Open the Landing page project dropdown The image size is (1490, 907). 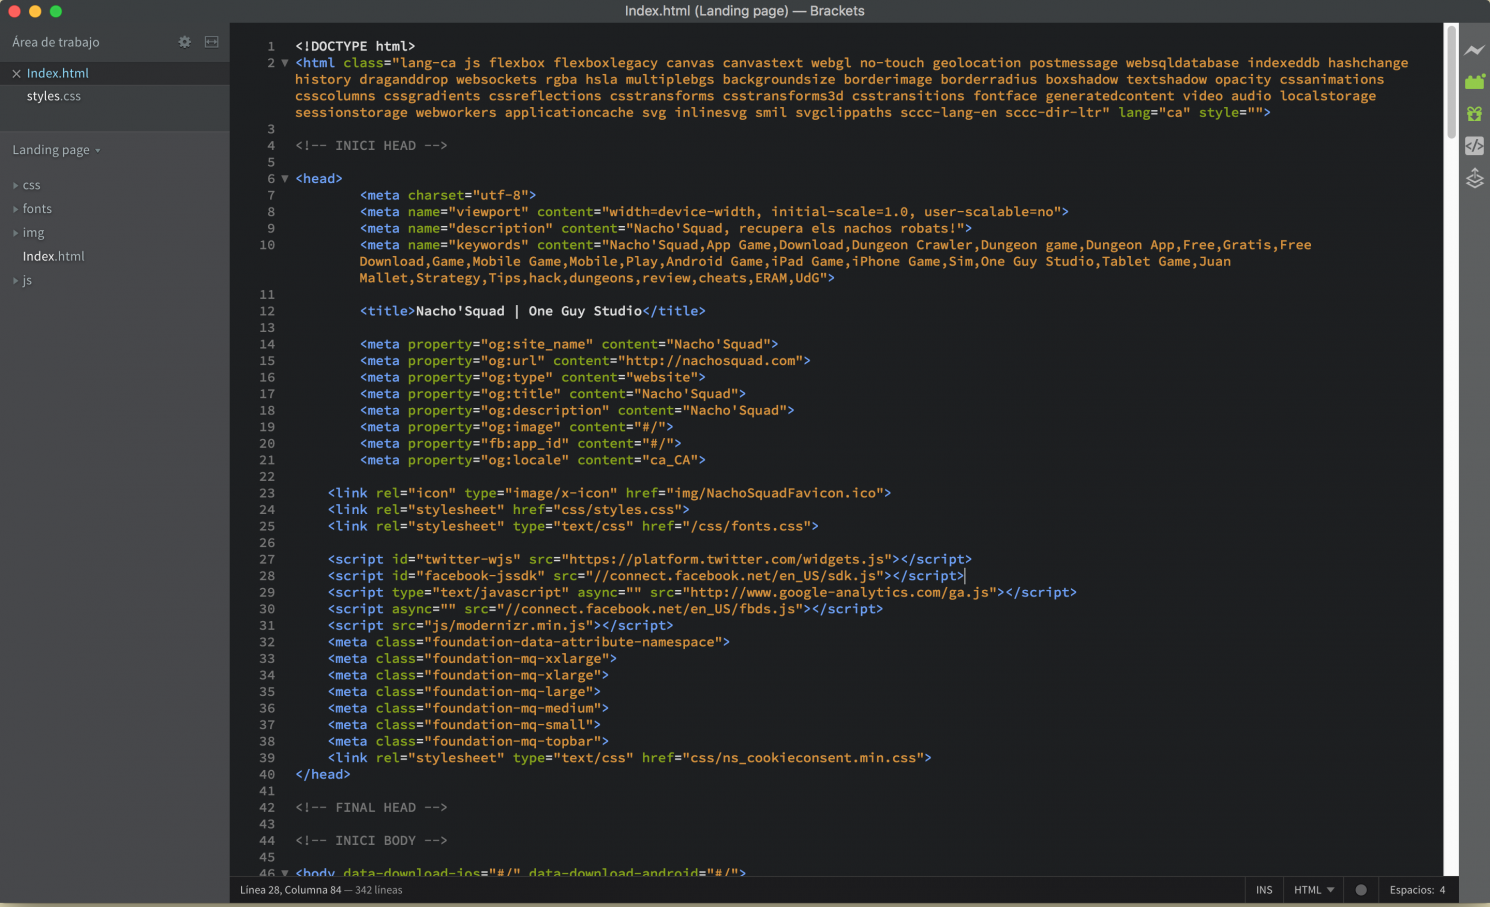[x=56, y=150]
